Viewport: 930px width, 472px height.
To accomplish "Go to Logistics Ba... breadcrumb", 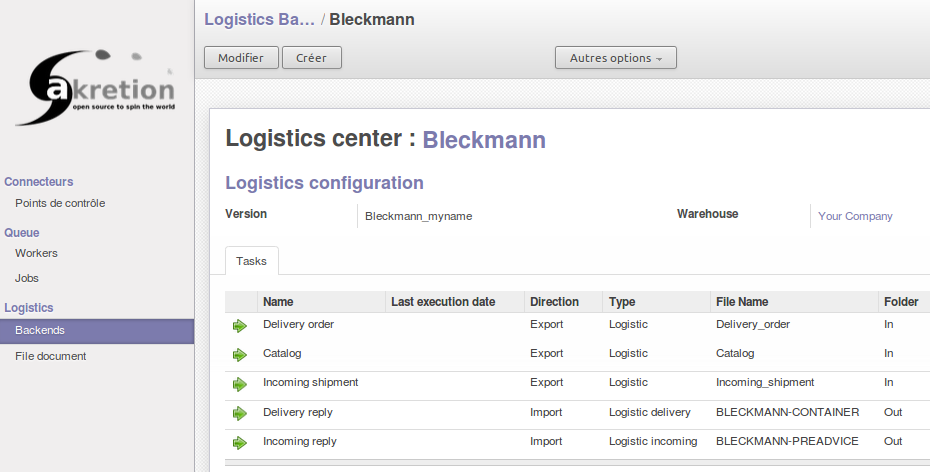I will [259, 20].
